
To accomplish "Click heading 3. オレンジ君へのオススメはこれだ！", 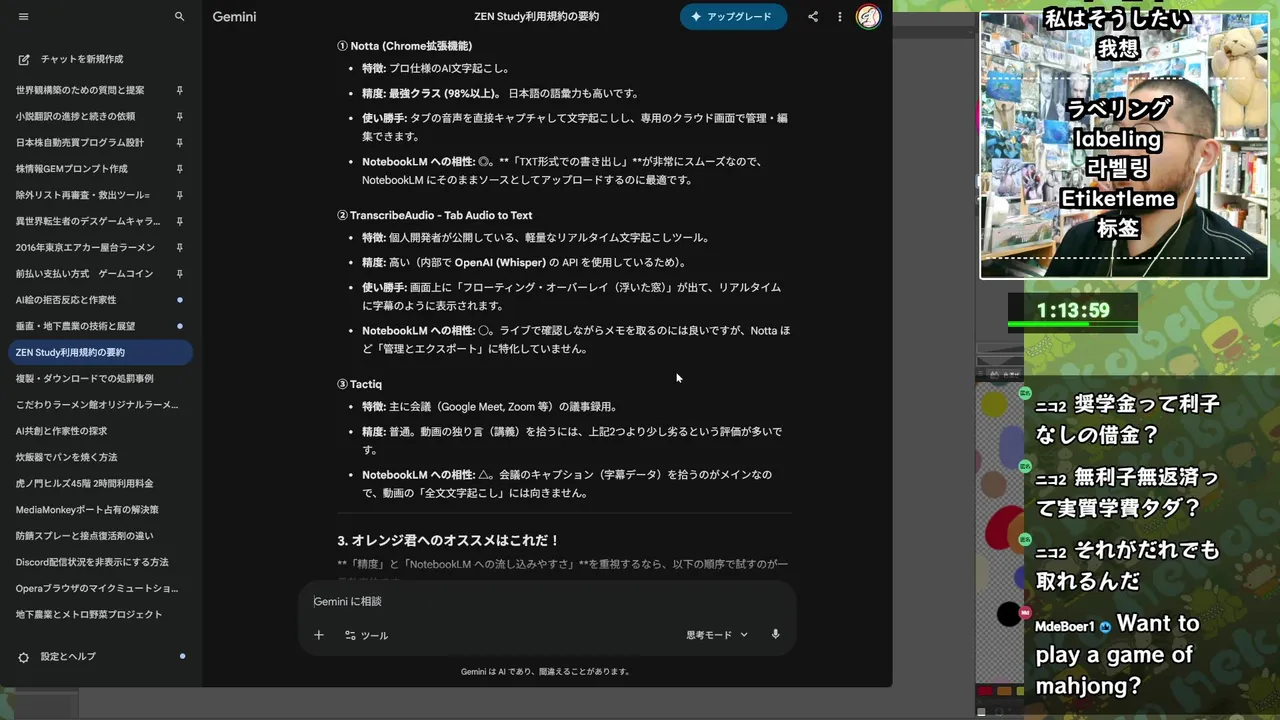I will pos(448,540).
